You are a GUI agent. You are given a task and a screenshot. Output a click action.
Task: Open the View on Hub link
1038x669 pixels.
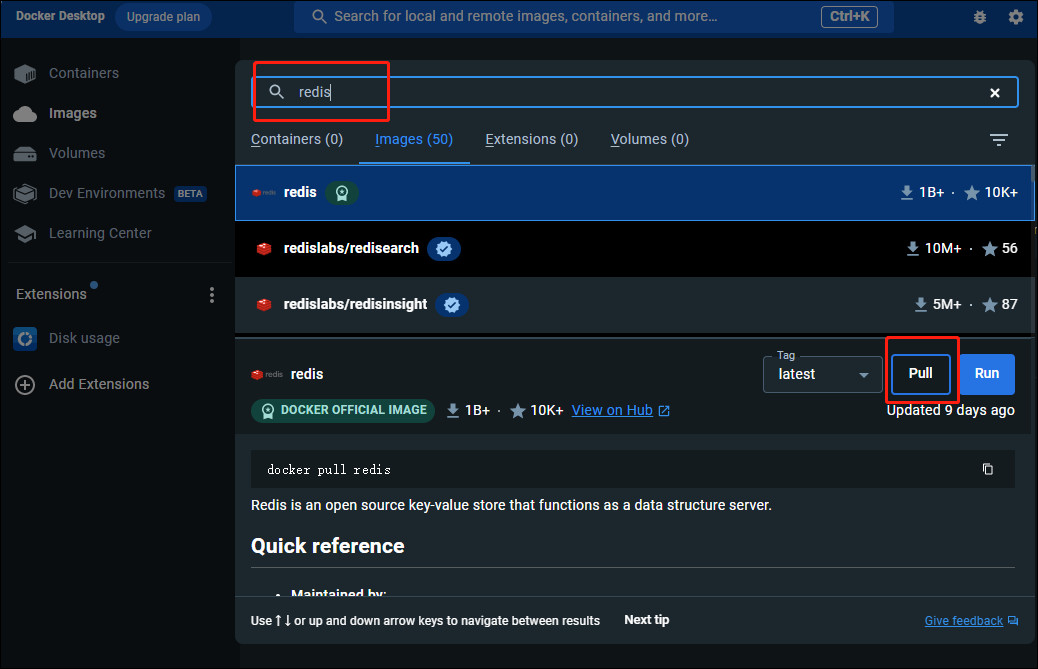(x=620, y=410)
